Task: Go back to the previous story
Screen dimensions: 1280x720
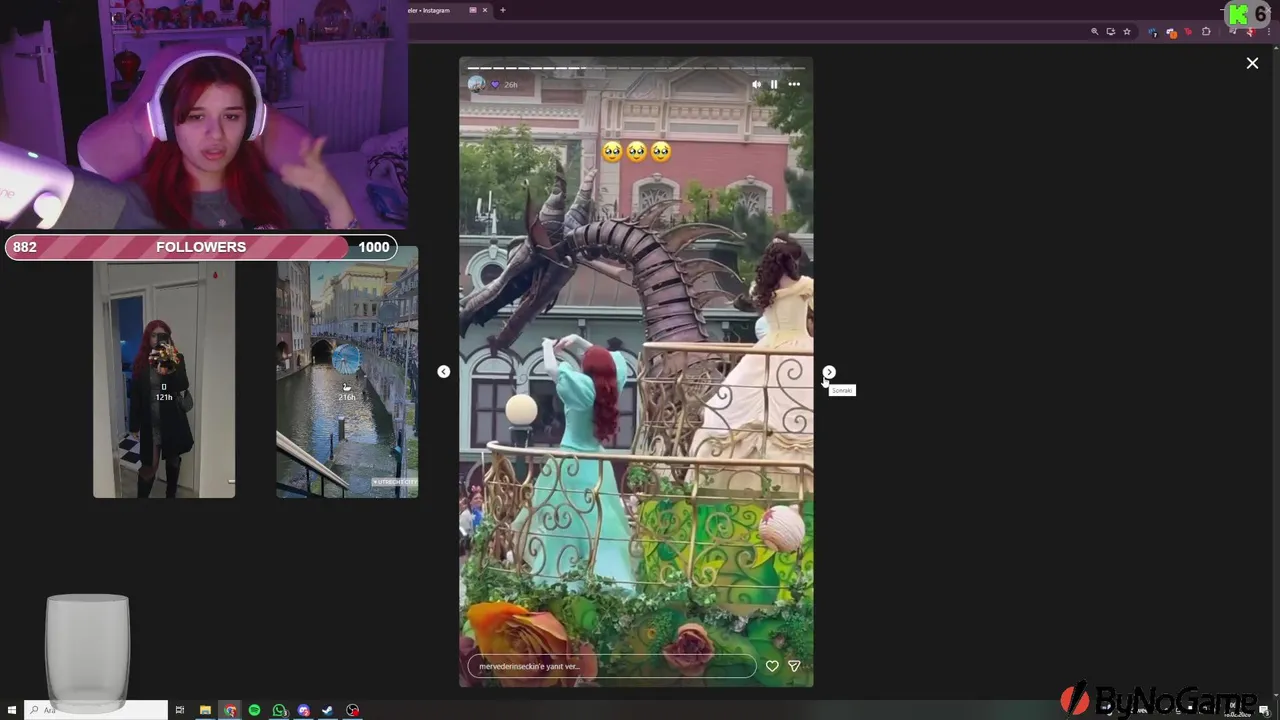Action: (443, 372)
